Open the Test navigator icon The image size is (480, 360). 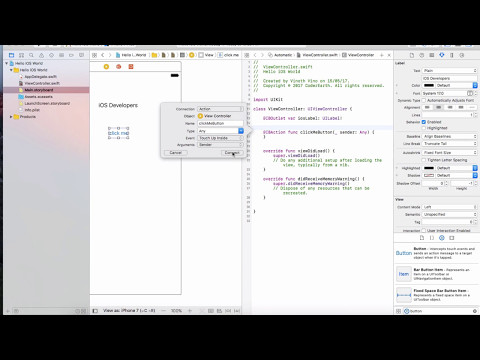(x=51, y=55)
